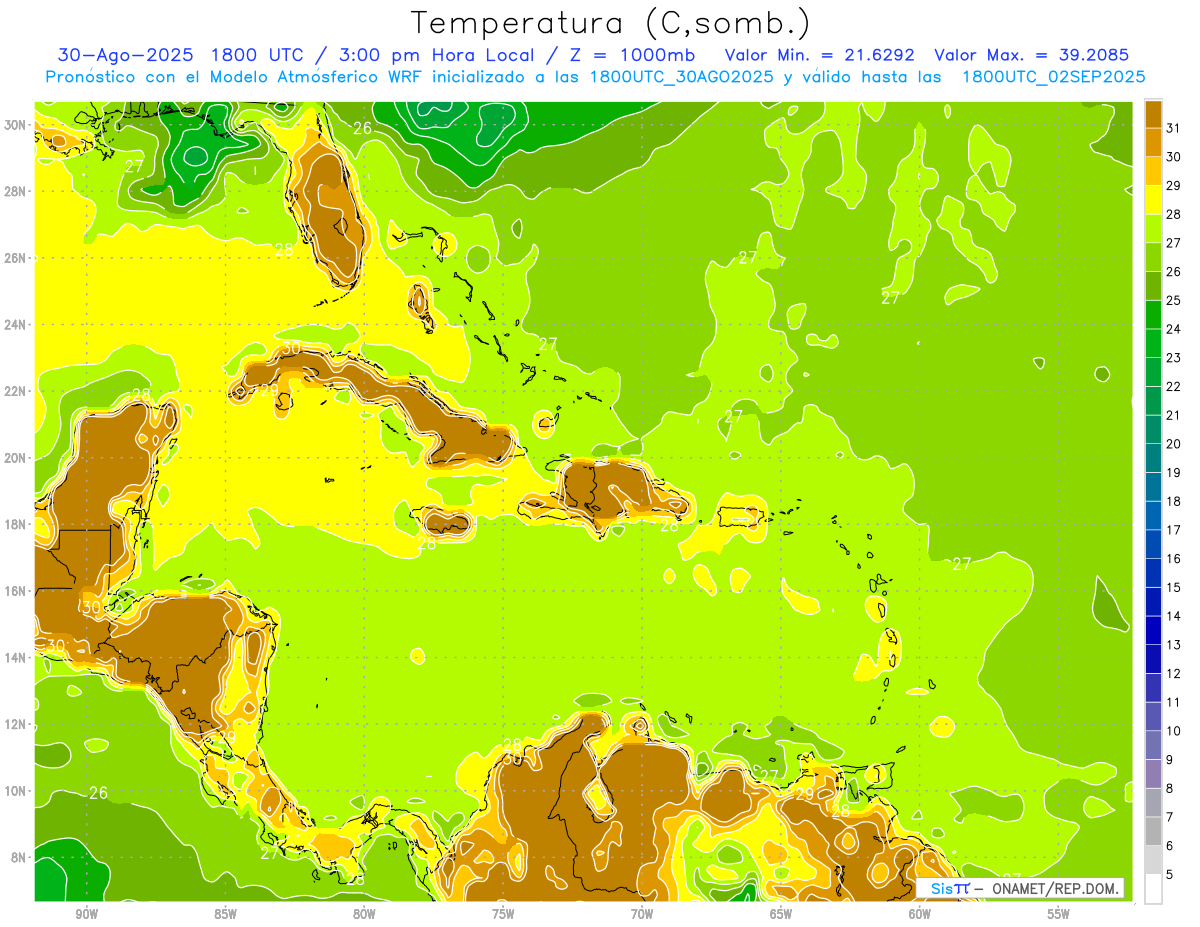Click the init timestamp "1800UTC_30AGO2025"
Screen dimensions: 1200x927
(x=684, y=77)
